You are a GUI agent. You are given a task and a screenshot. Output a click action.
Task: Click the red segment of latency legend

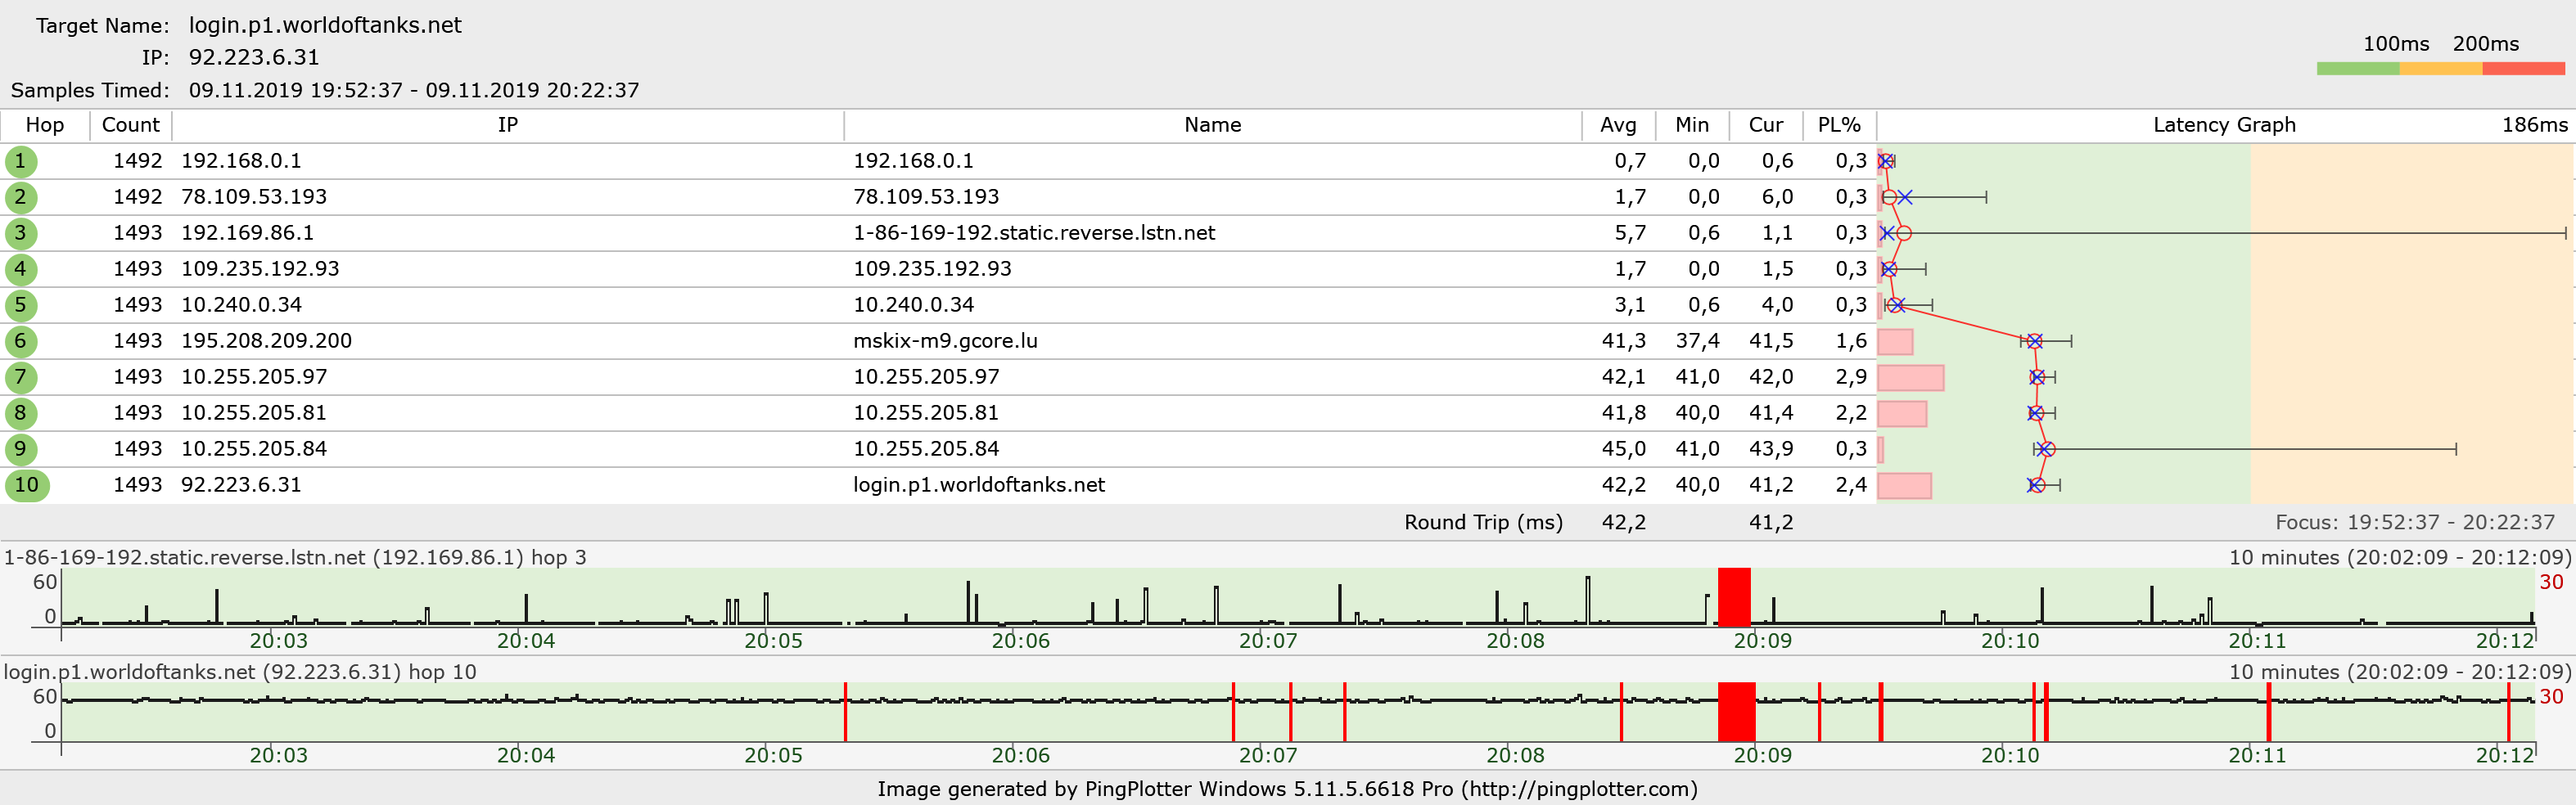(2523, 69)
